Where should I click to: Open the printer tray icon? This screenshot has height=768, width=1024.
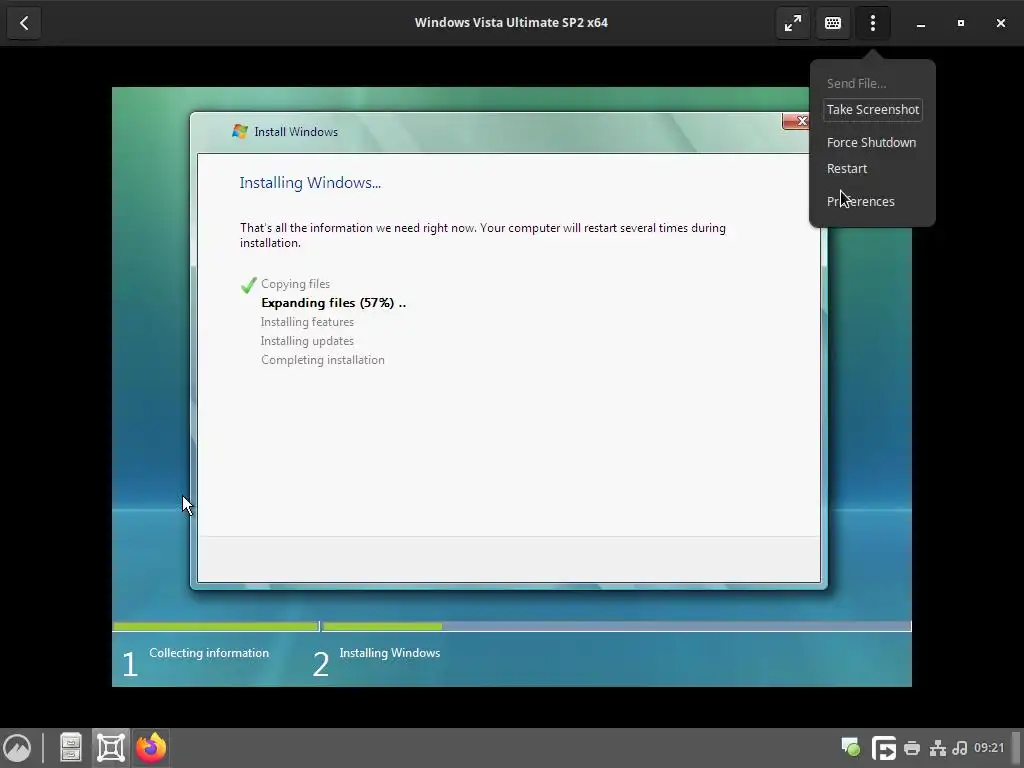[912, 748]
